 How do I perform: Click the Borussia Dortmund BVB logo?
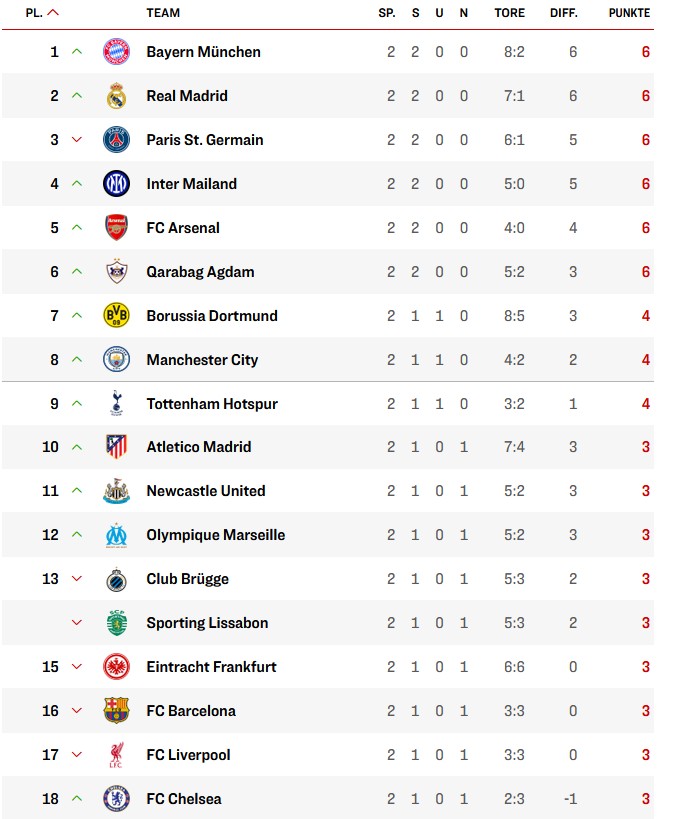click(x=117, y=316)
